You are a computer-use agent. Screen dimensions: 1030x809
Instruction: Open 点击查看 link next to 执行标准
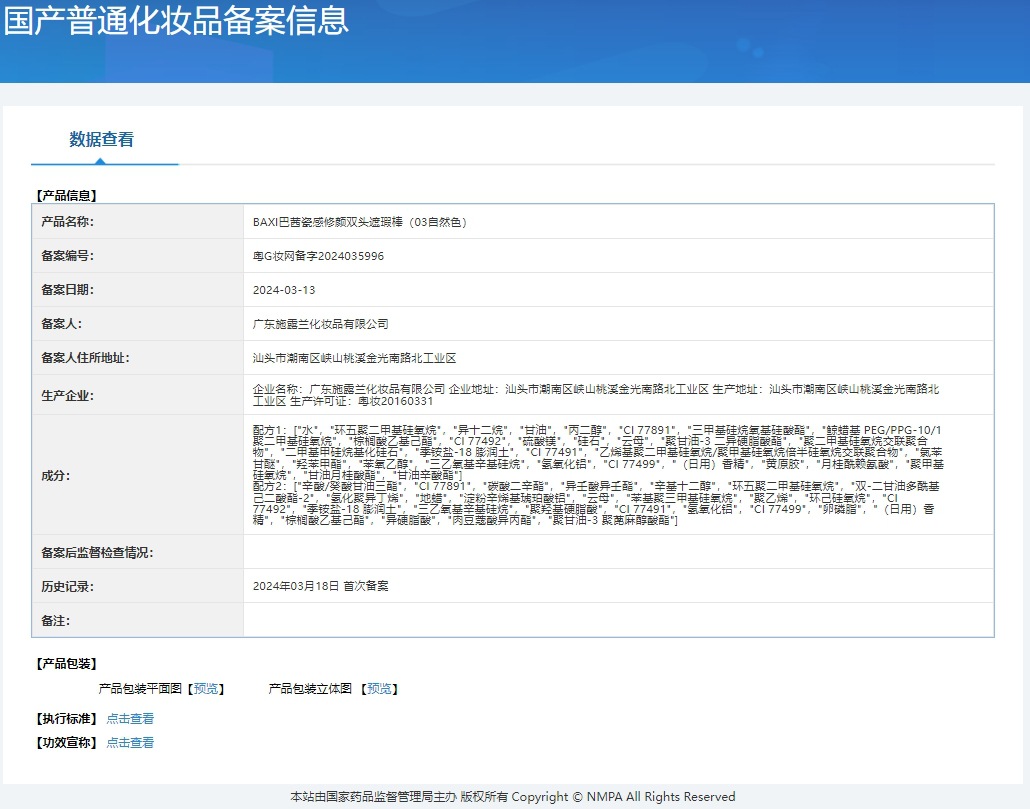coord(130,718)
